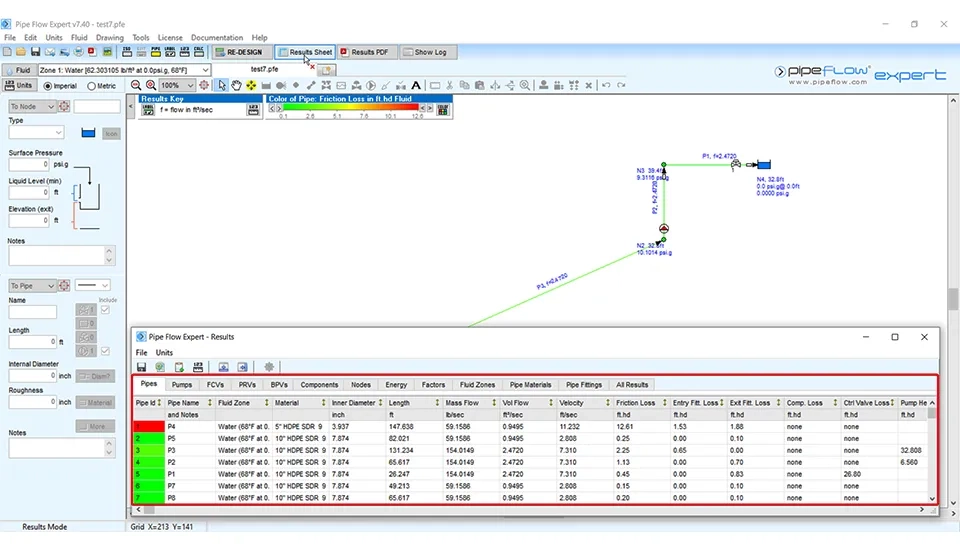Open the Results PDF button
This screenshot has width=960, height=548.
[364, 52]
